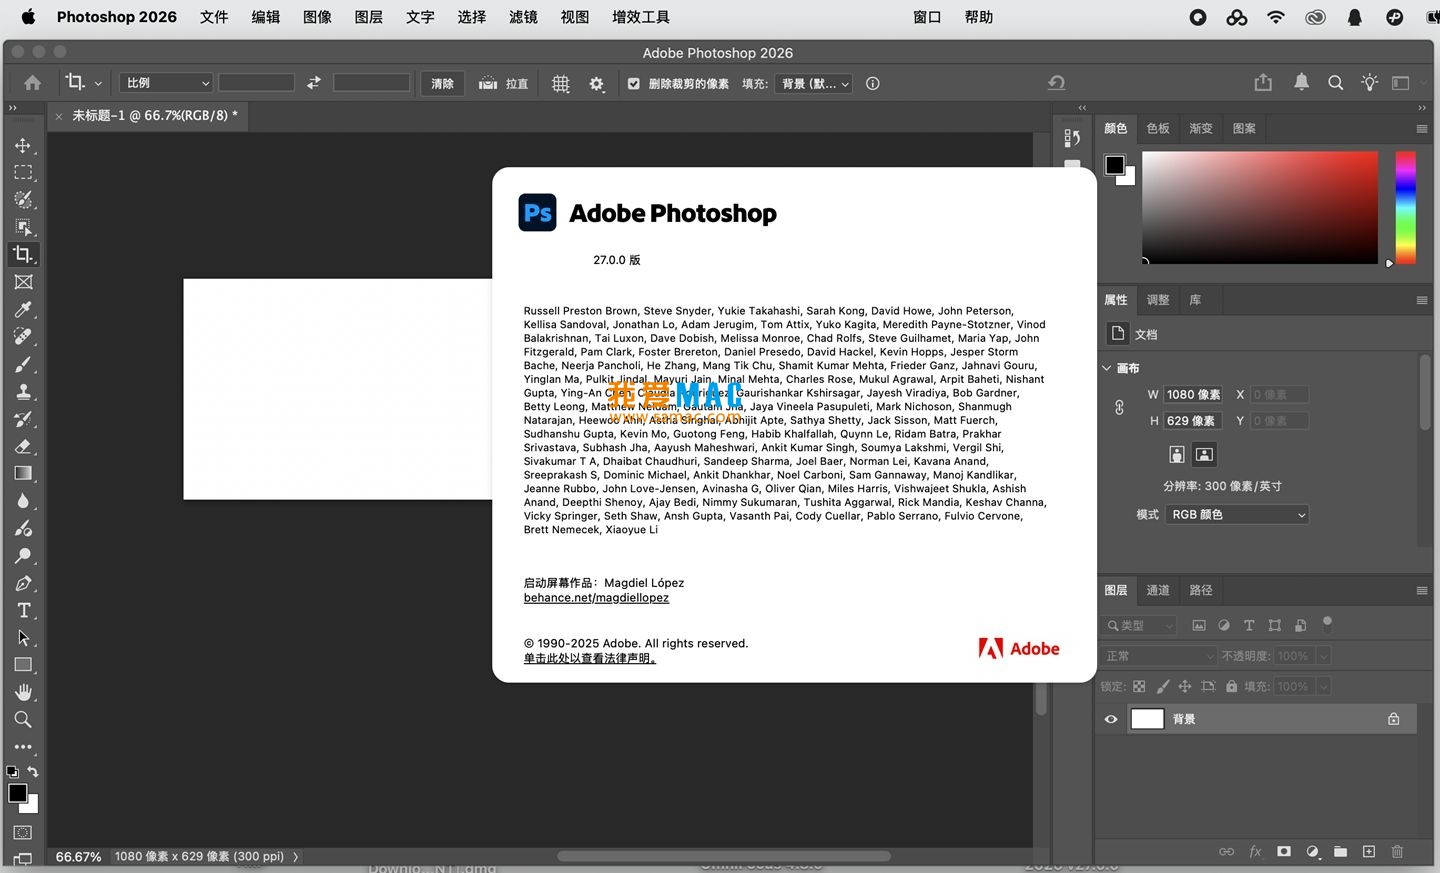This screenshot has width=1440, height=873.
Task: Select the Eraser tool
Action: pyautogui.click(x=23, y=446)
